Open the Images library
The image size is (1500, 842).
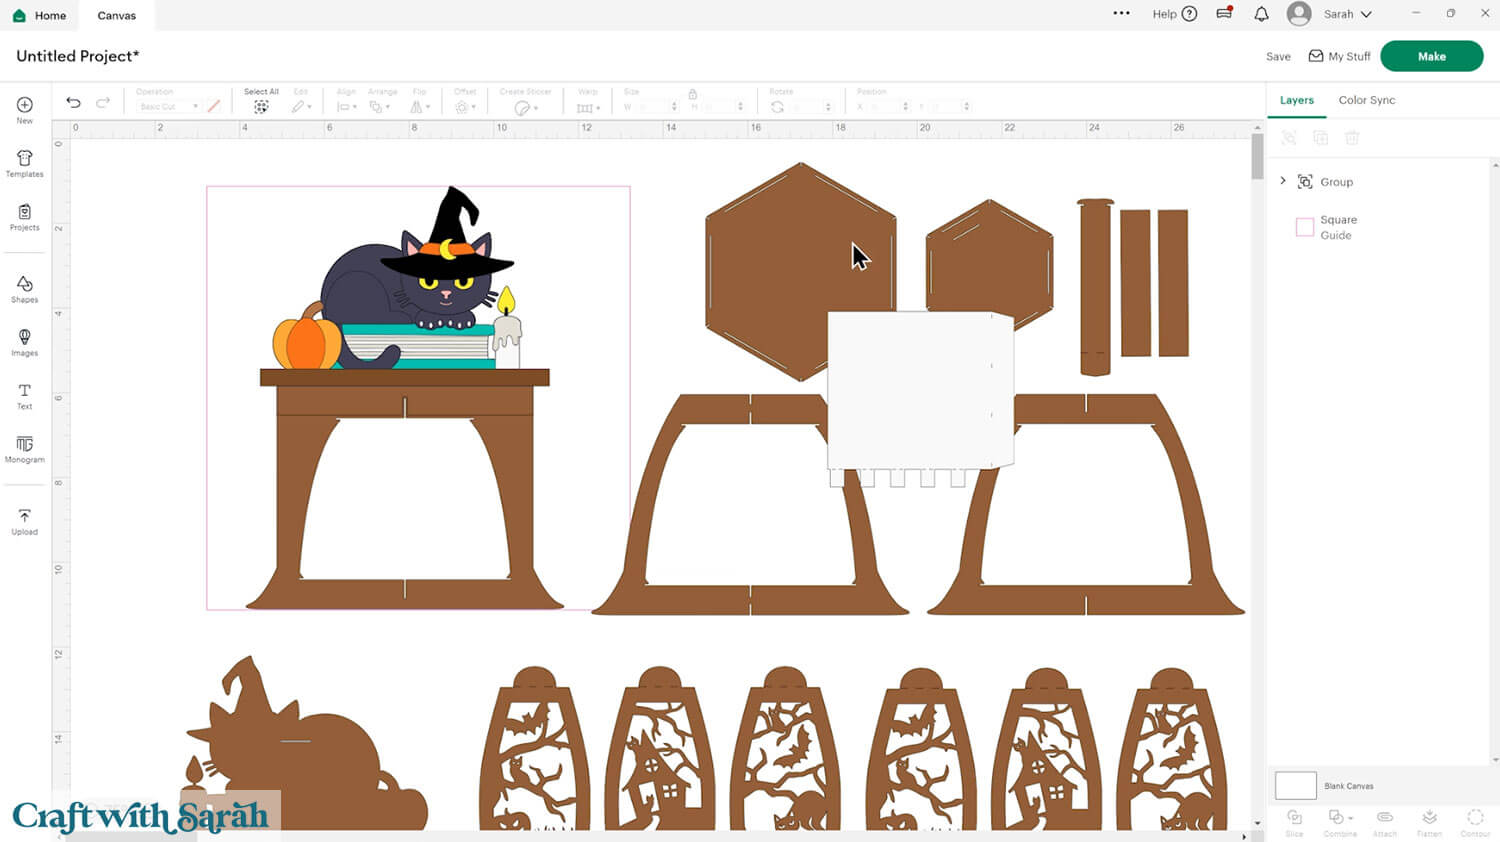pos(25,339)
